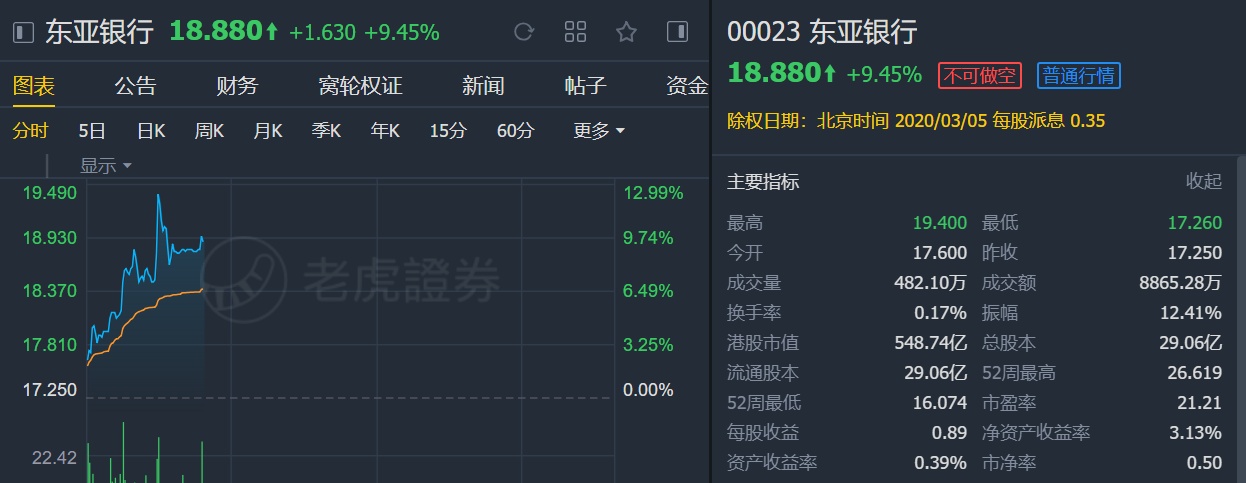Select the 月K chart period

[x=268, y=131]
